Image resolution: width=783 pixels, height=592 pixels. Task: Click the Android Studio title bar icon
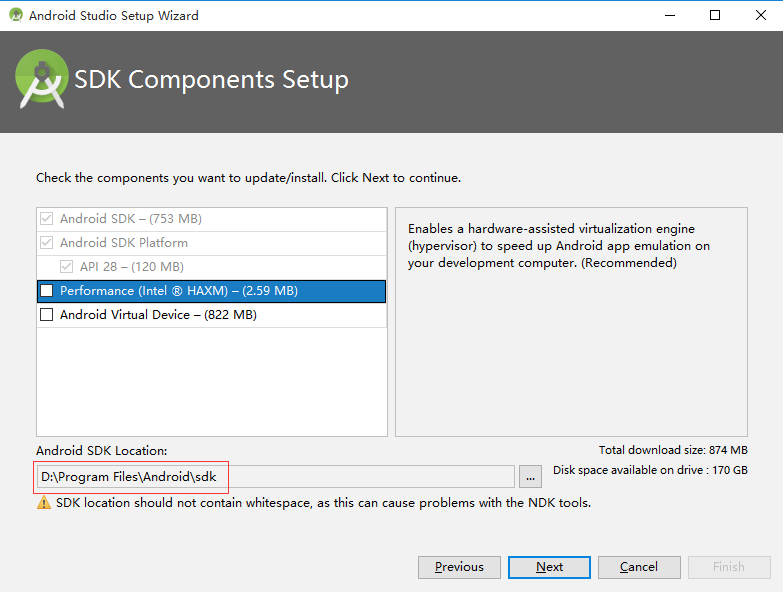[14, 16]
